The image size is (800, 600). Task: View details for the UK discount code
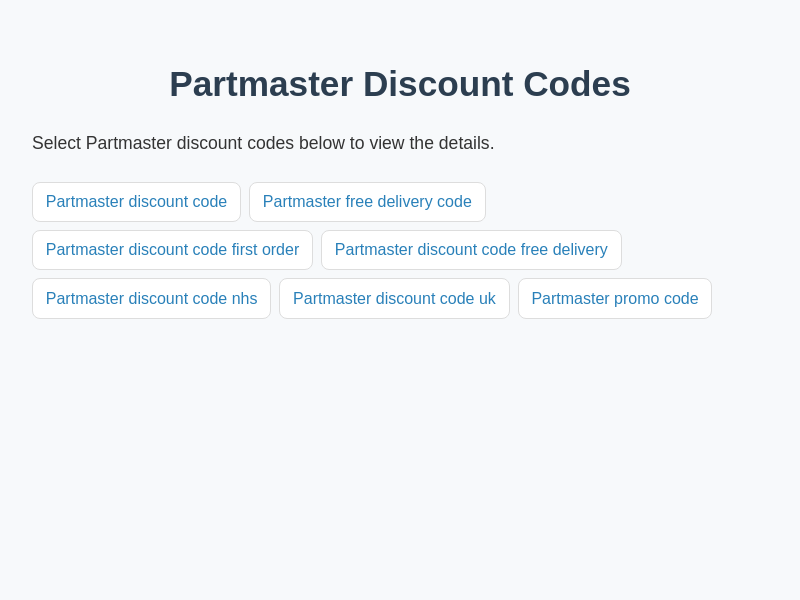[394, 299]
